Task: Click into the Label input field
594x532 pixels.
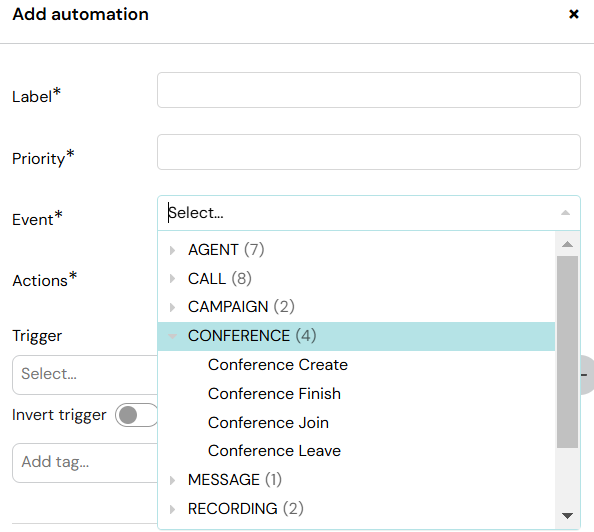Action: coord(369,90)
